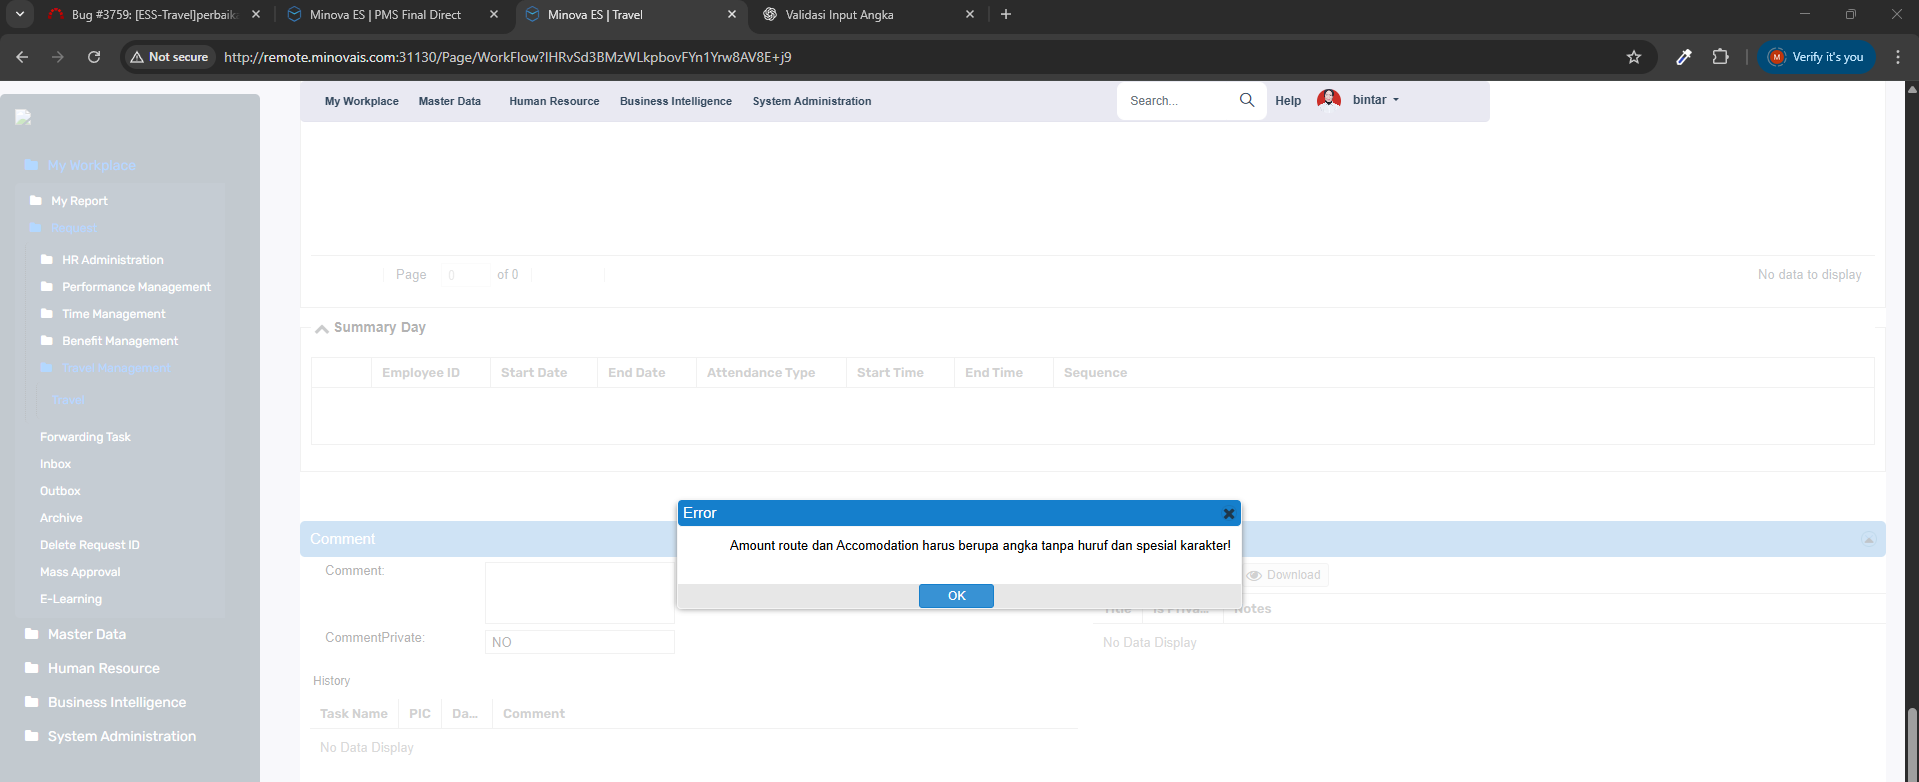Open Delete Request ID in sidebar
This screenshot has width=1919, height=782.
point(90,545)
